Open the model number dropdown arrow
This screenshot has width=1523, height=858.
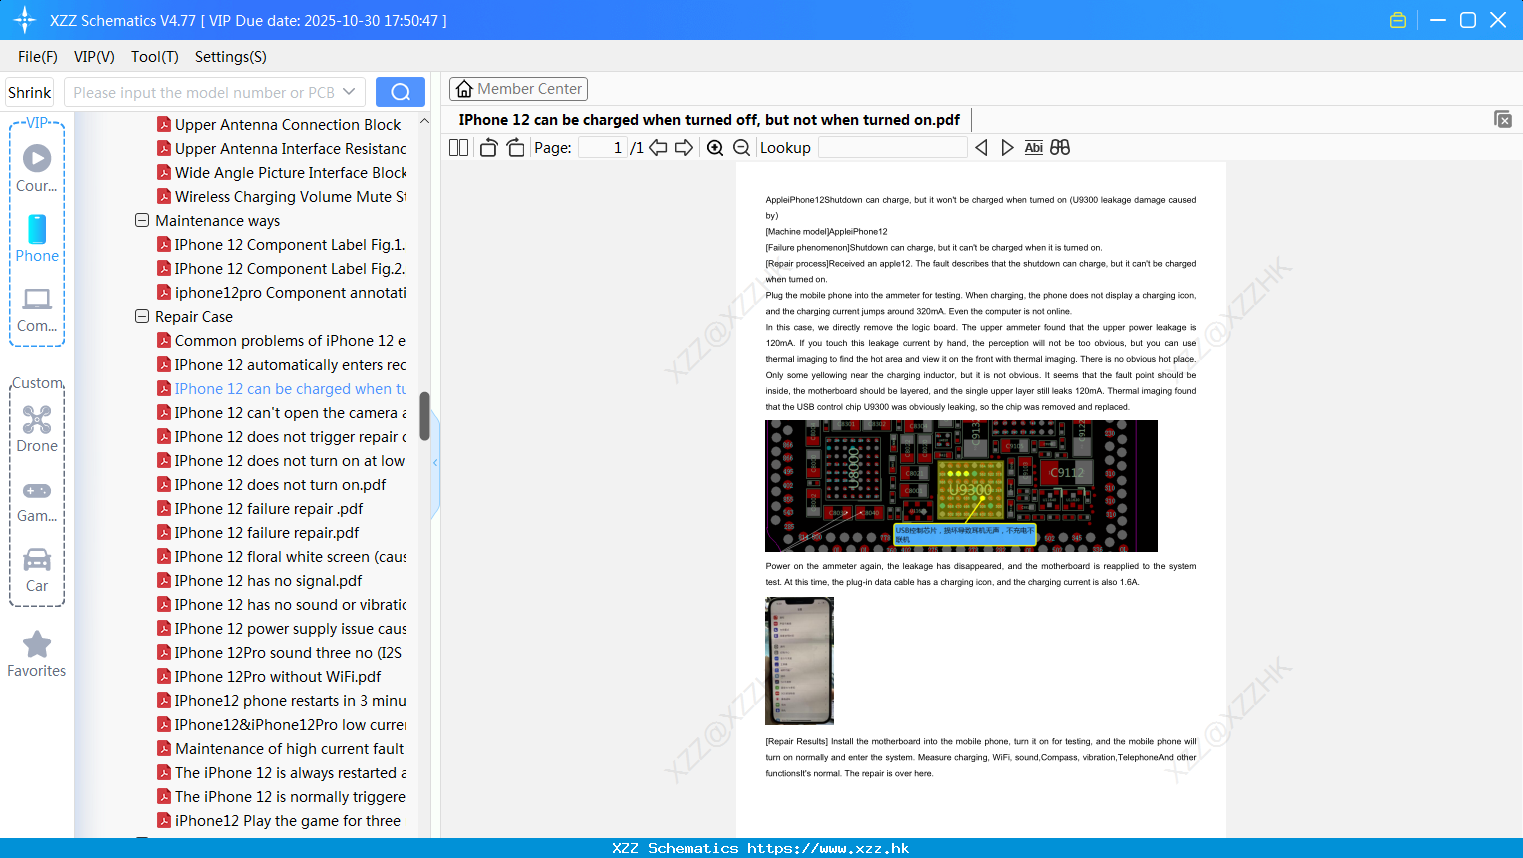point(349,92)
